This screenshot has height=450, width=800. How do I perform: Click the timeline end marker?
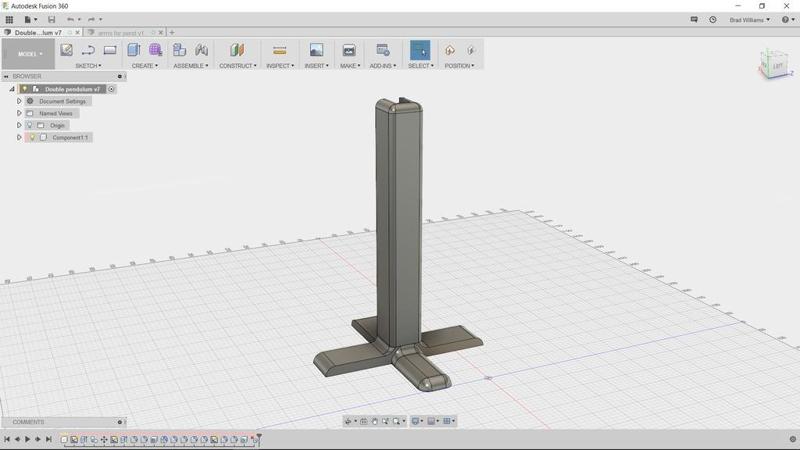click(x=259, y=438)
